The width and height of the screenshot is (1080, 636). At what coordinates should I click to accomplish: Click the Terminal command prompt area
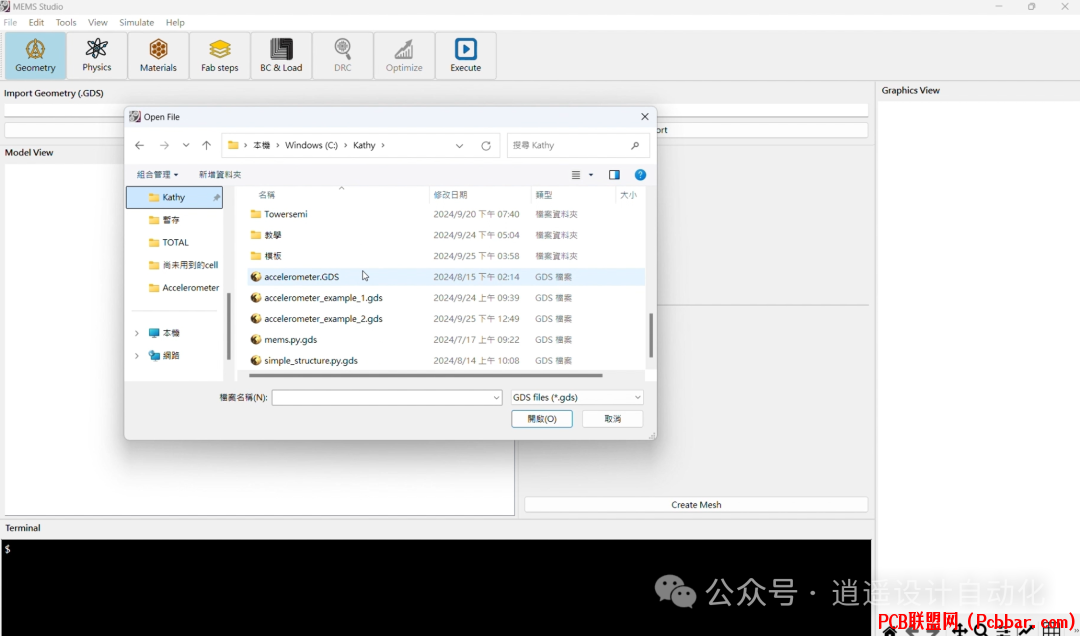[436, 586]
